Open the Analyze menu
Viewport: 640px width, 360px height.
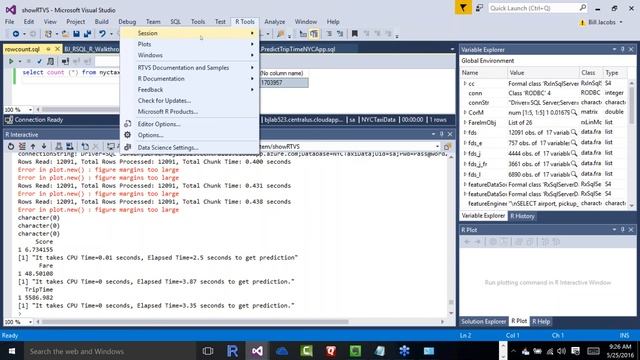[275, 22]
